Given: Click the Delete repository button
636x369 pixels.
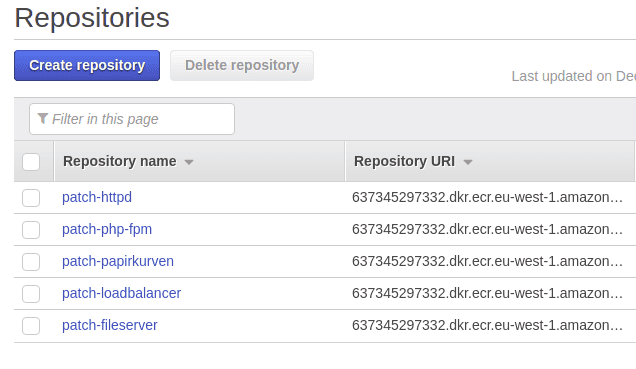Looking at the screenshot, I should [x=242, y=65].
